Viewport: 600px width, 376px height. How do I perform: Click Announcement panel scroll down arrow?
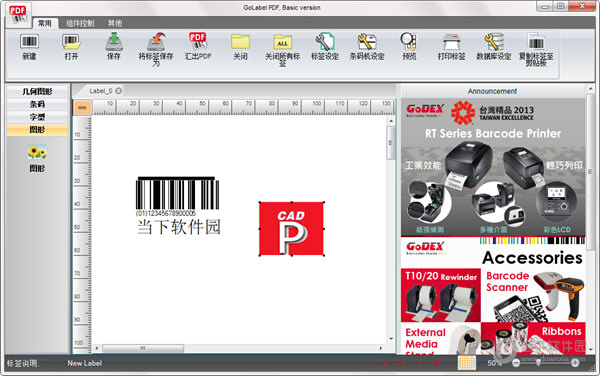click(590, 350)
